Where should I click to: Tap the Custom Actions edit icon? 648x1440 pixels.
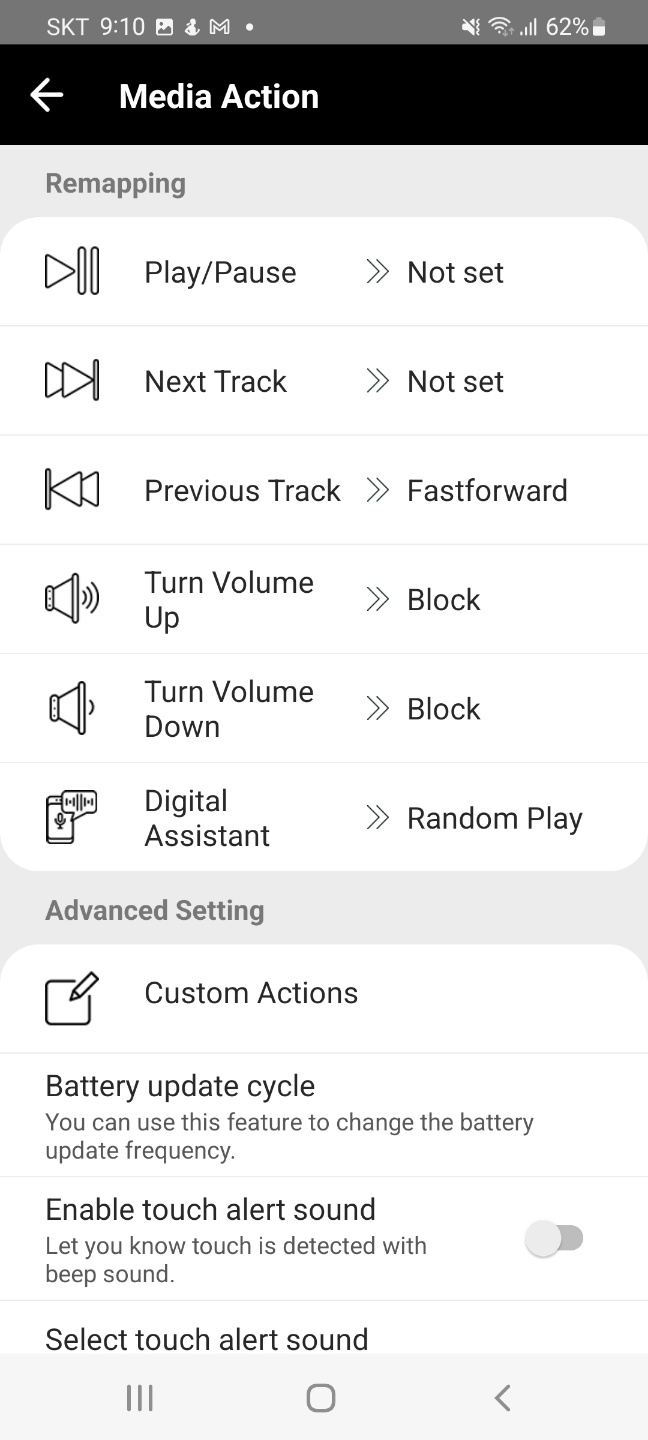coord(72,997)
